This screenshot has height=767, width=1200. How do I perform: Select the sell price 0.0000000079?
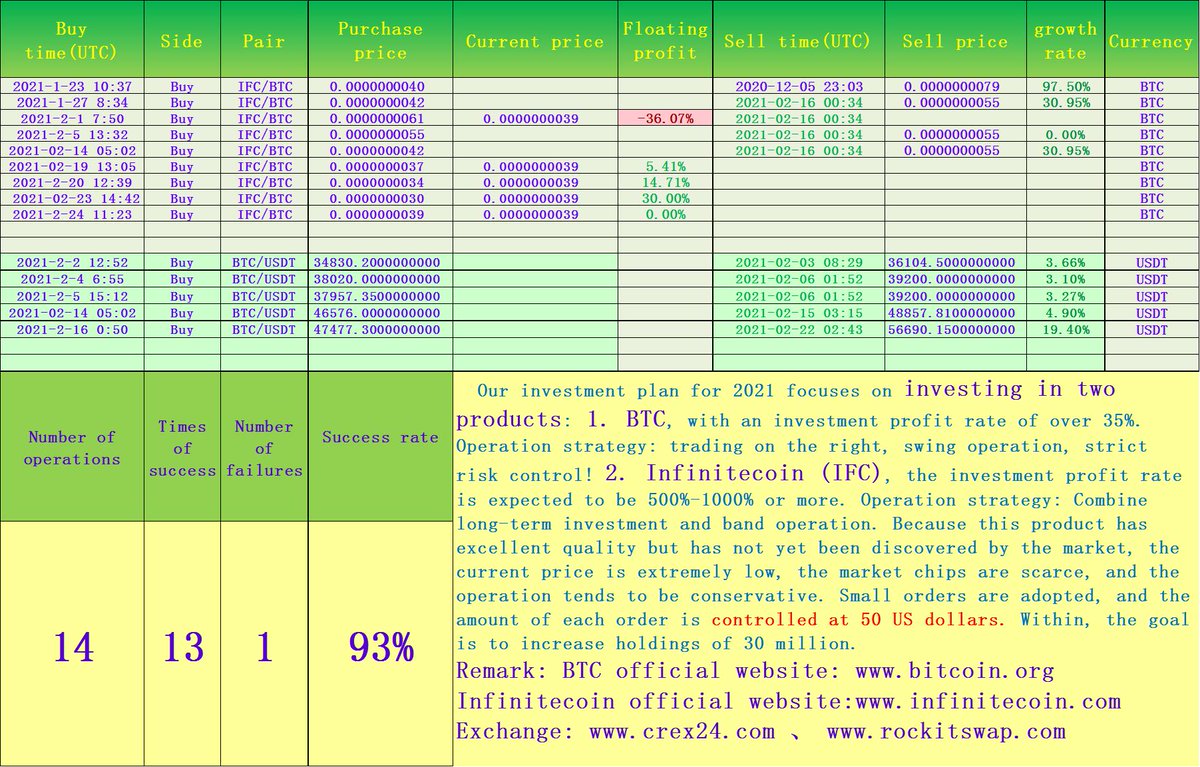955,87
